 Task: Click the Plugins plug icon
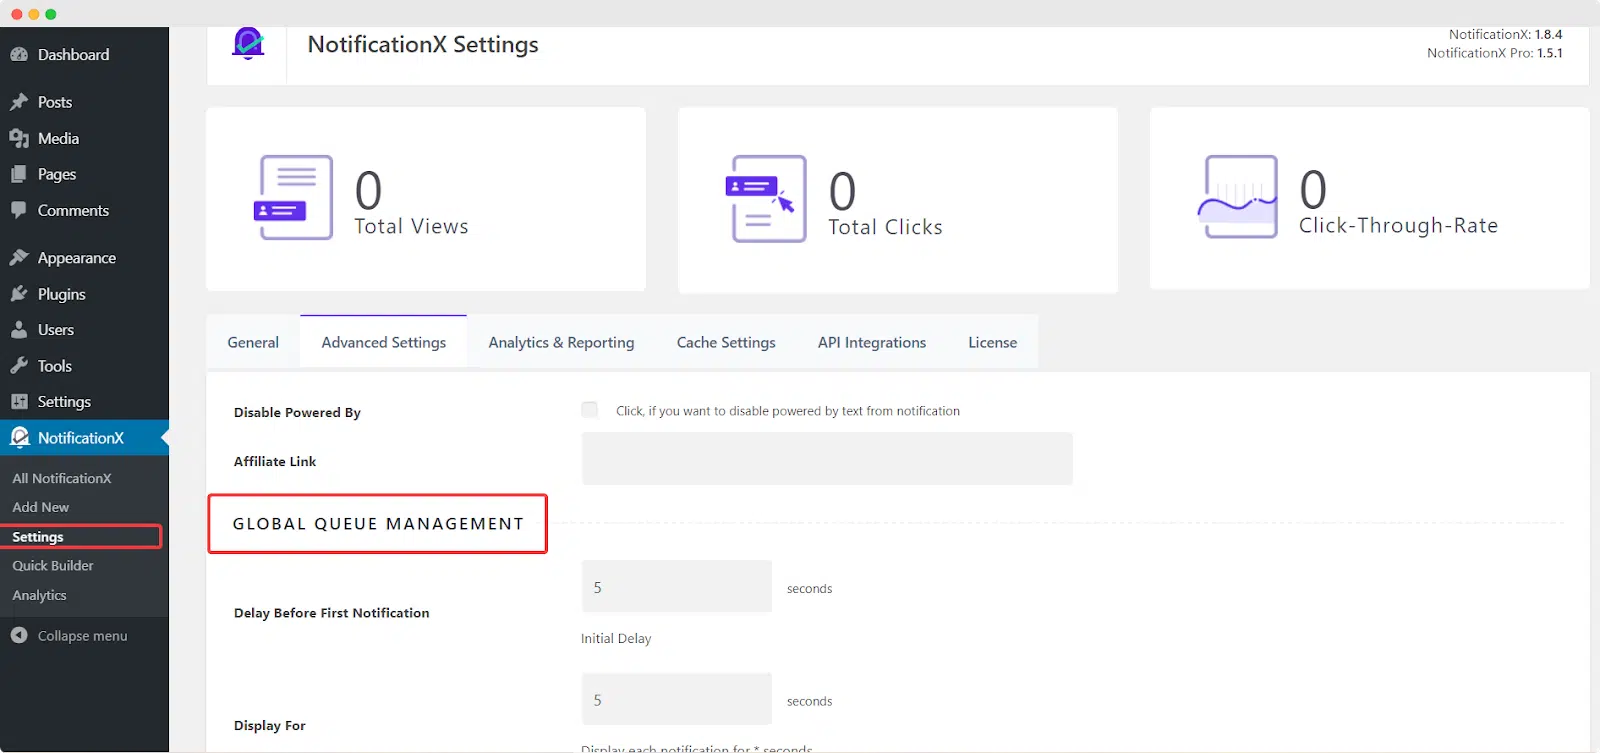[x=19, y=294]
